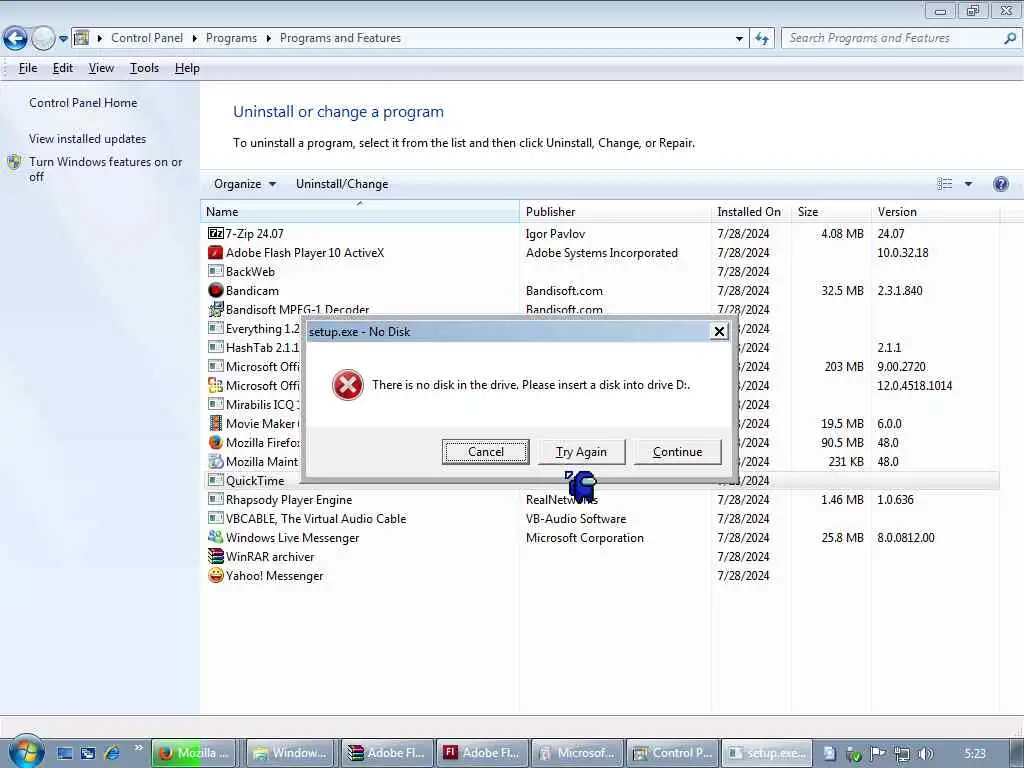Image resolution: width=1024 pixels, height=768 pixels.
Task: Sort by the Publisher column header
Action: 615,212
